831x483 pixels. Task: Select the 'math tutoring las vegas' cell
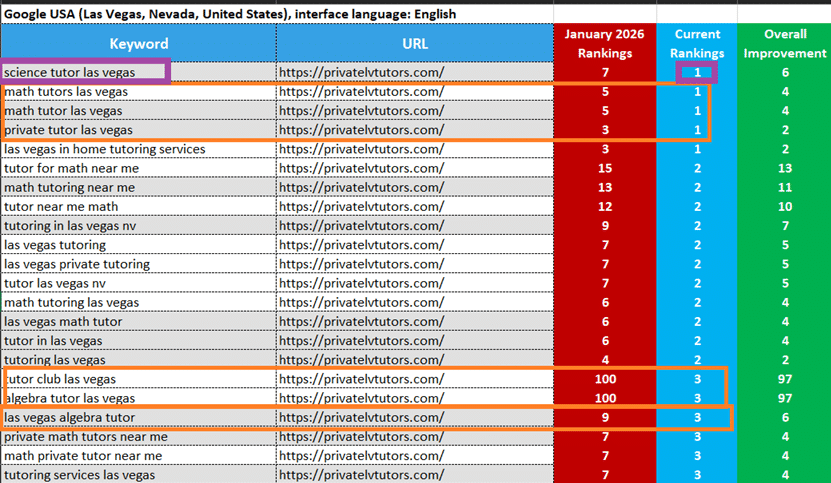coord(138,302)
